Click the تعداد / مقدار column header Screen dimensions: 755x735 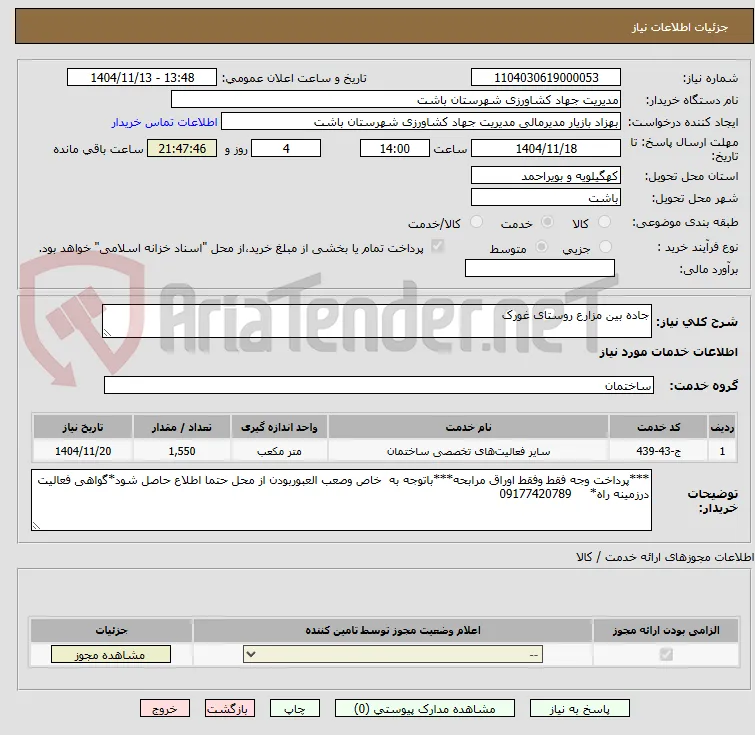click(x=182, y=427)
